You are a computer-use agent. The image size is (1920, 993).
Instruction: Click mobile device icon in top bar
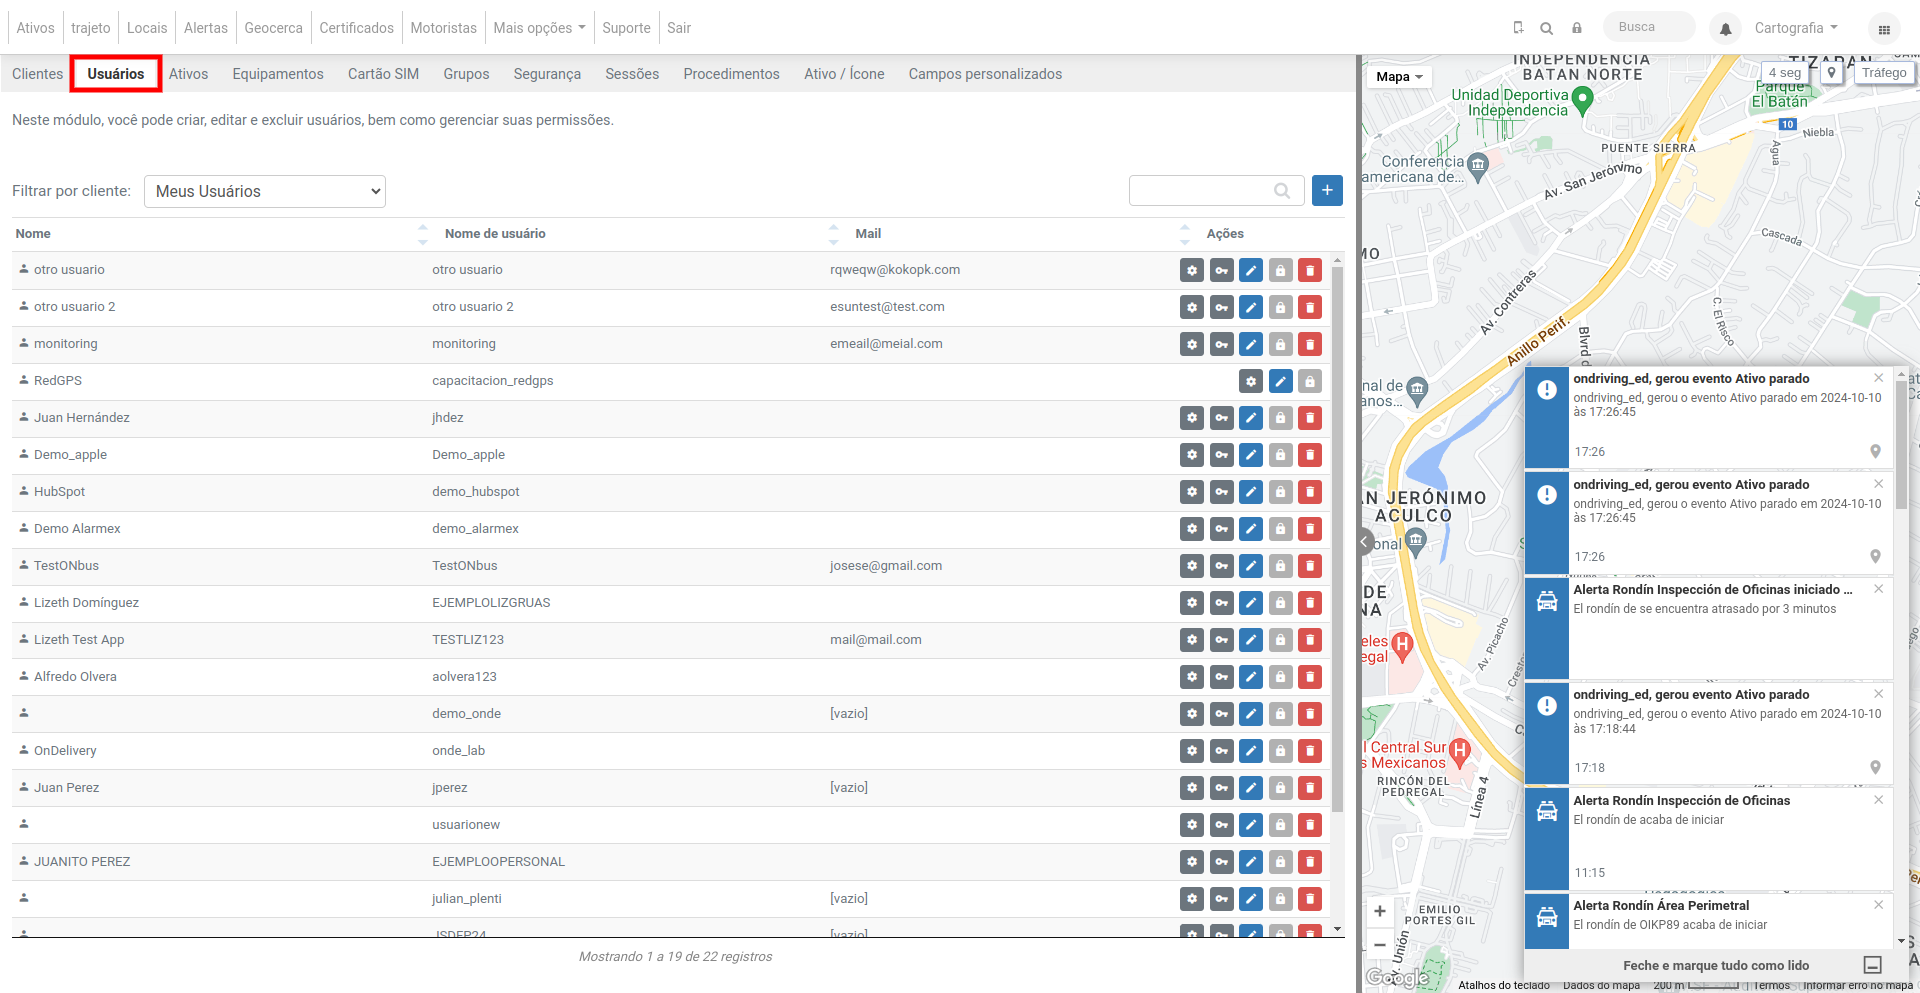coord(1518,28)
